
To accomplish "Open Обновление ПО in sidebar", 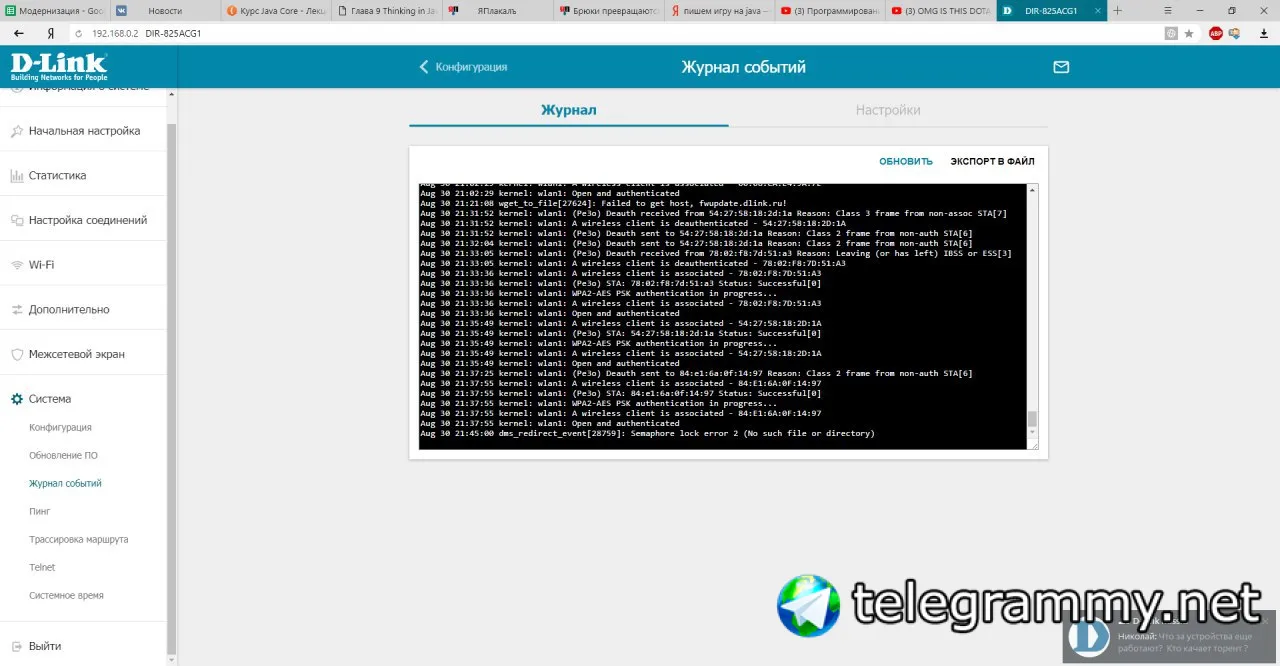I will [63, 455].
